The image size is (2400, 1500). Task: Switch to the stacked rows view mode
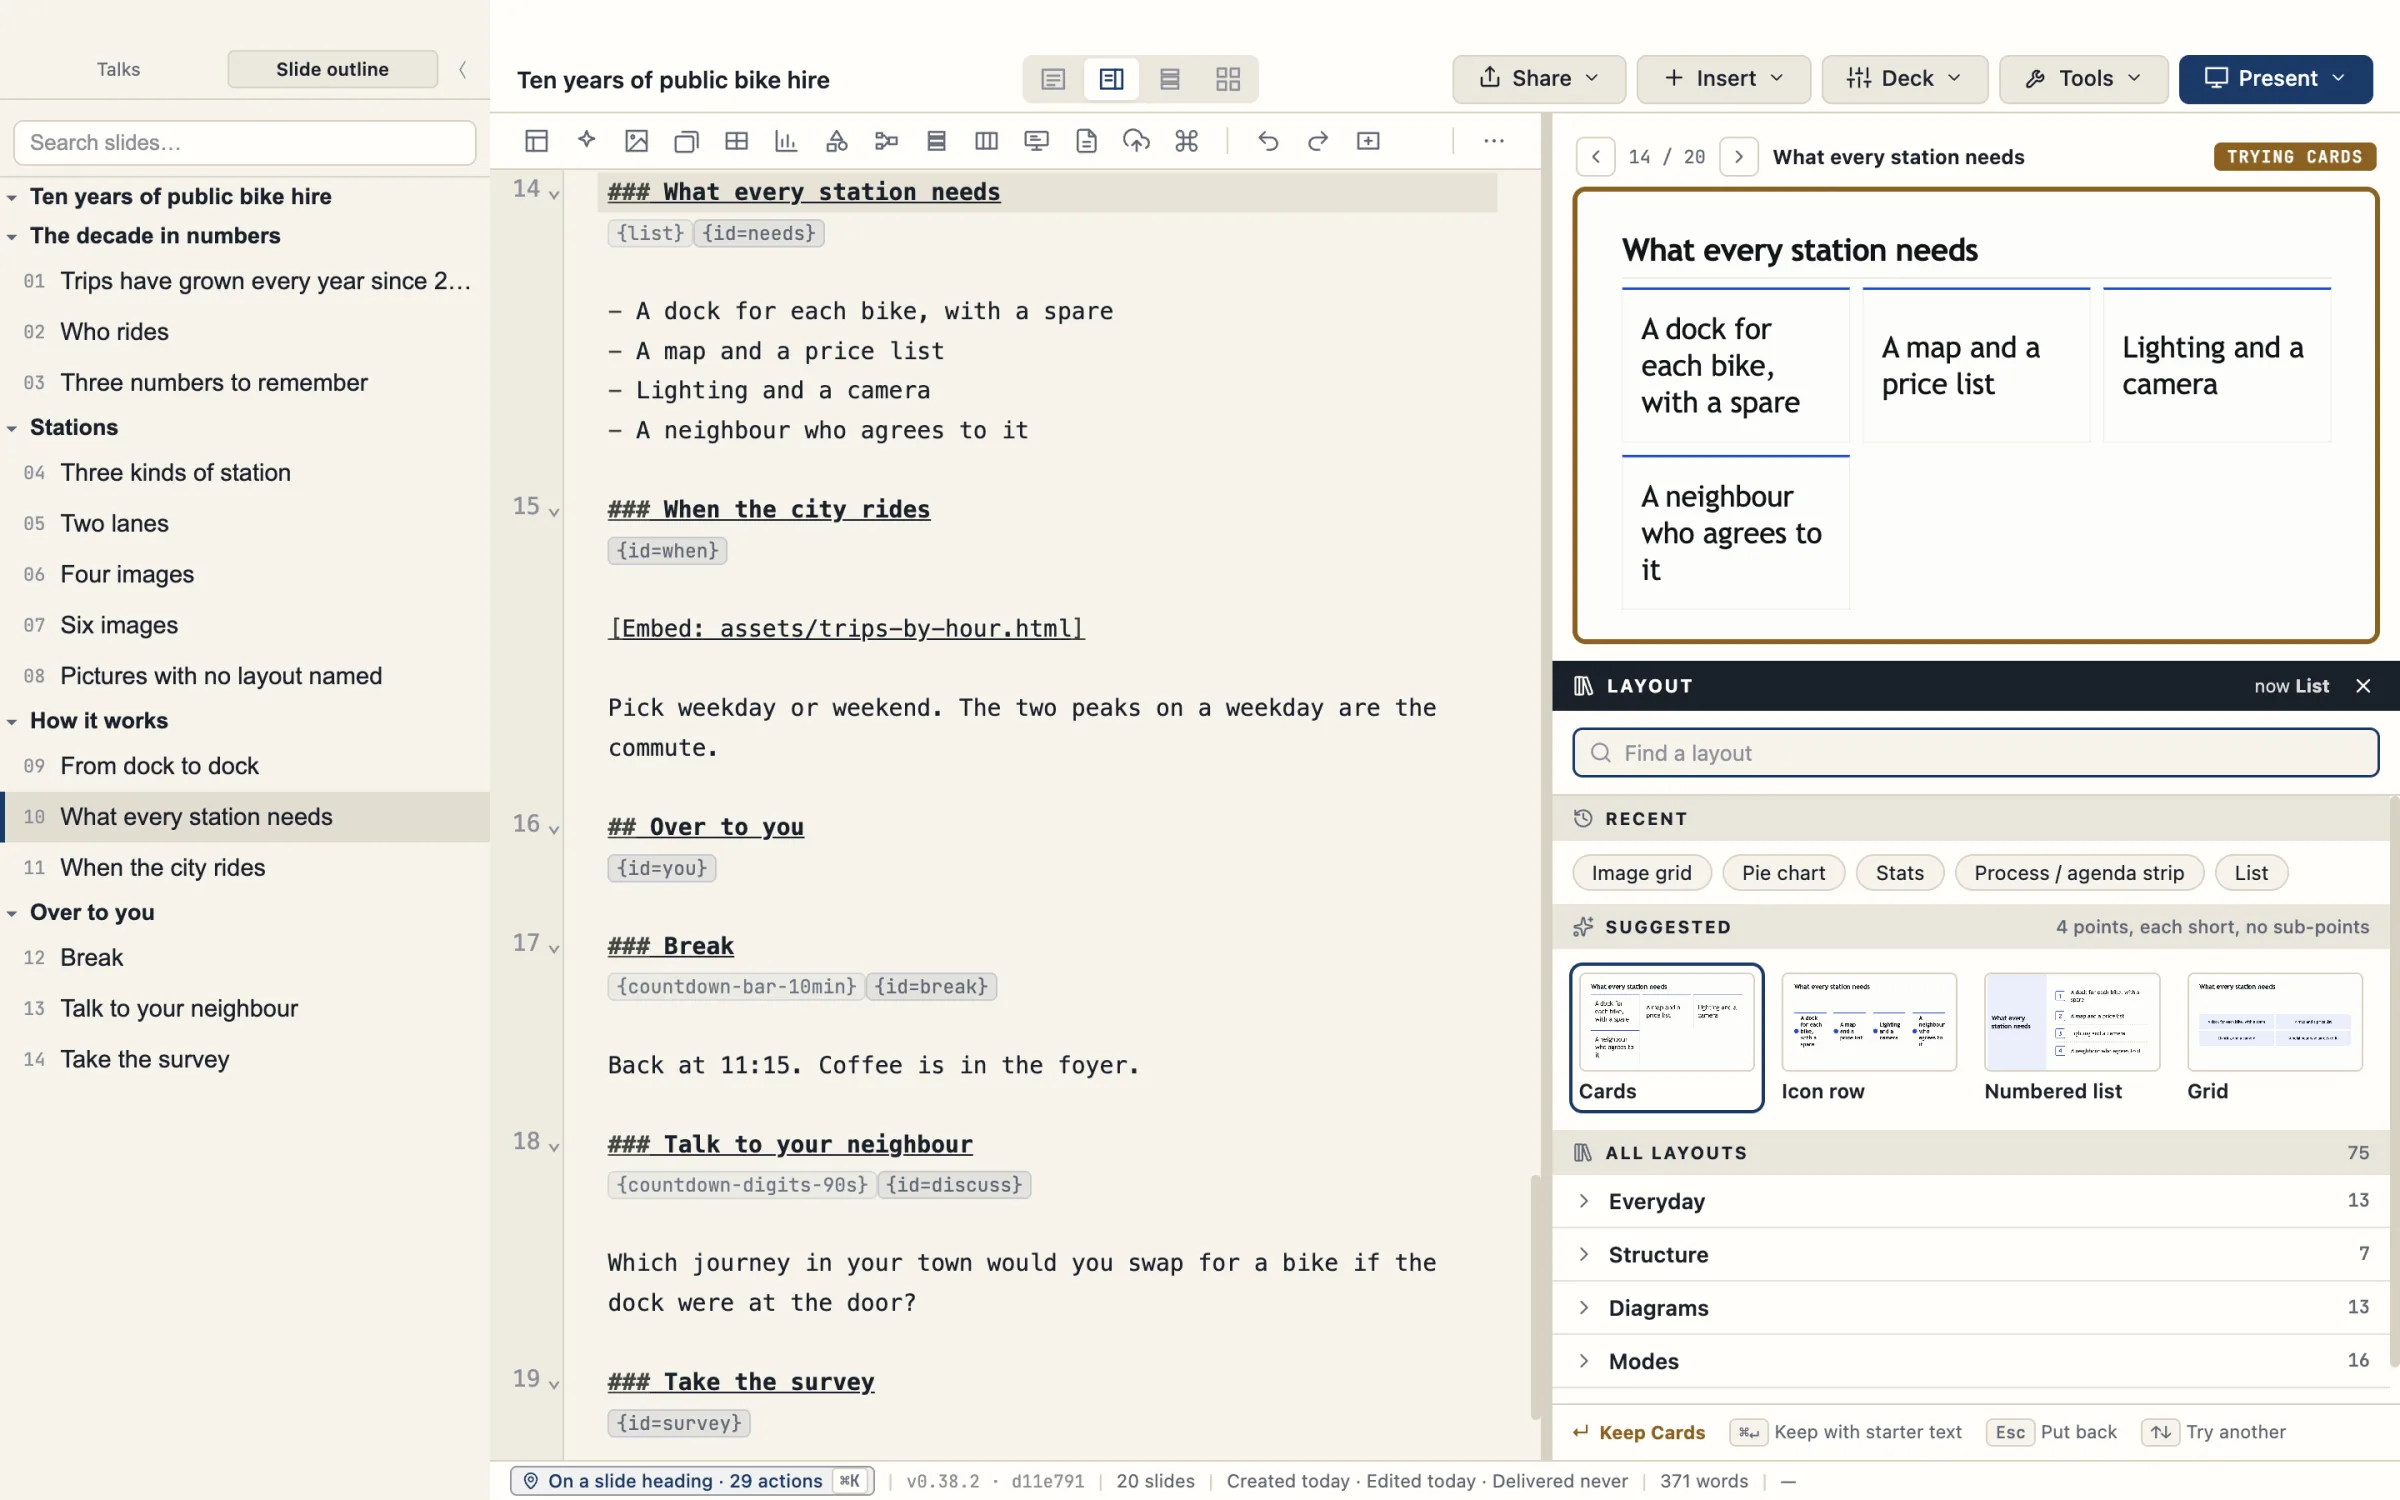[x=1169, y=79]
